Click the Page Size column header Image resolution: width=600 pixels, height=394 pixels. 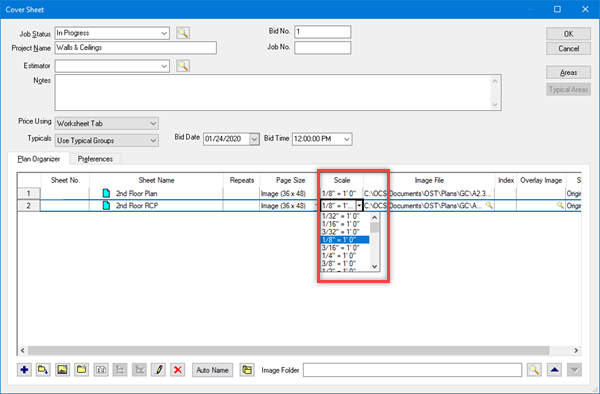[290, 180]
